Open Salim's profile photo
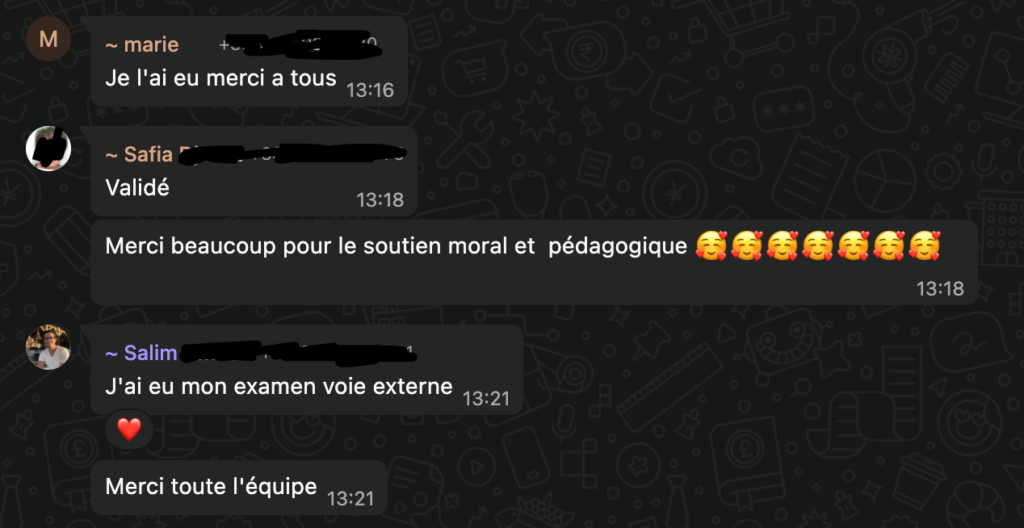Screen dimensions: 1024x528 [48, 347]
